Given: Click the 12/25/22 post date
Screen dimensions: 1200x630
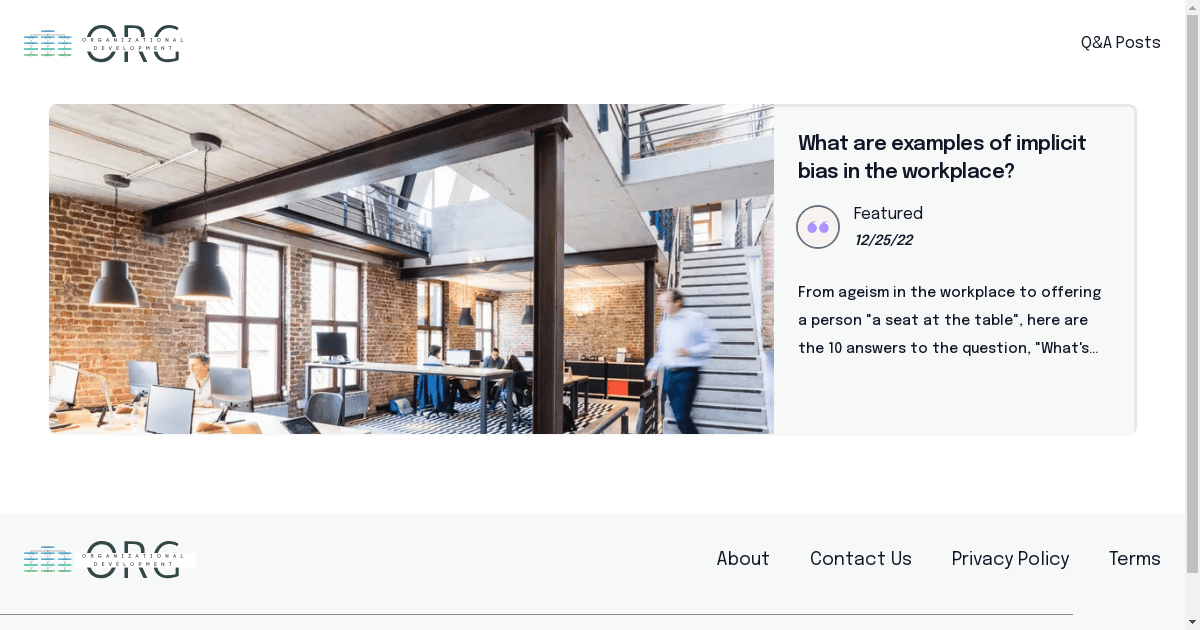Looking at the screenshot, I should pyautogui.click(x=883, y=240).
